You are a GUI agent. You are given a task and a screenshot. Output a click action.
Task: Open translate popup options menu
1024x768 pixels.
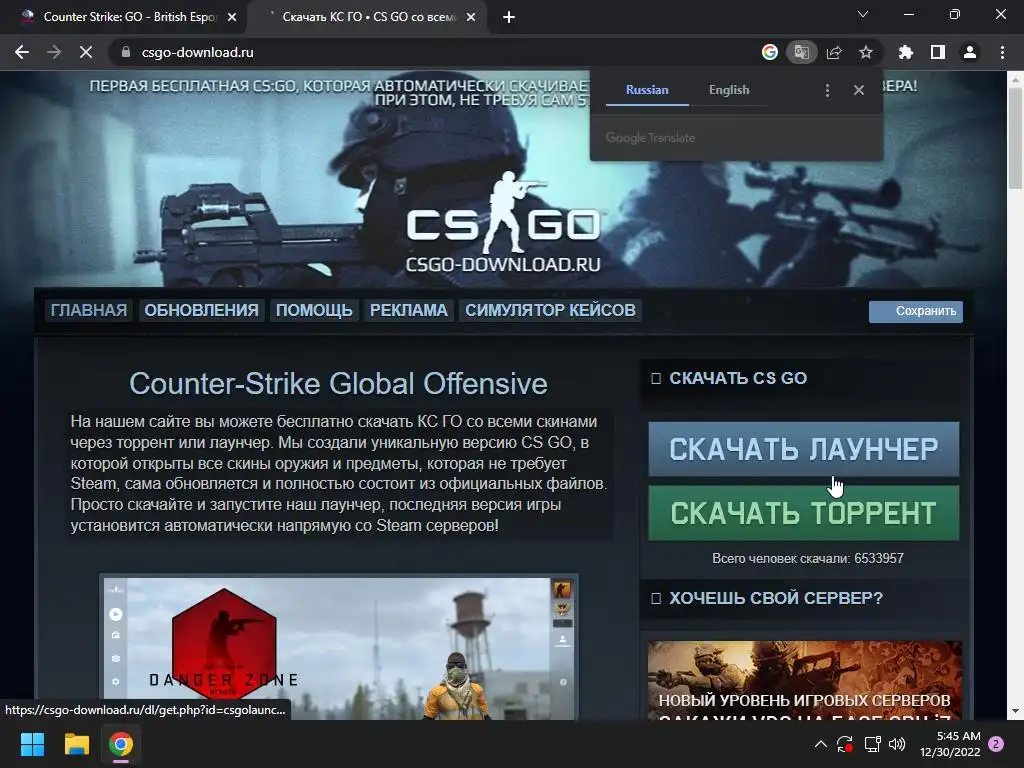[x=827, y=90]
